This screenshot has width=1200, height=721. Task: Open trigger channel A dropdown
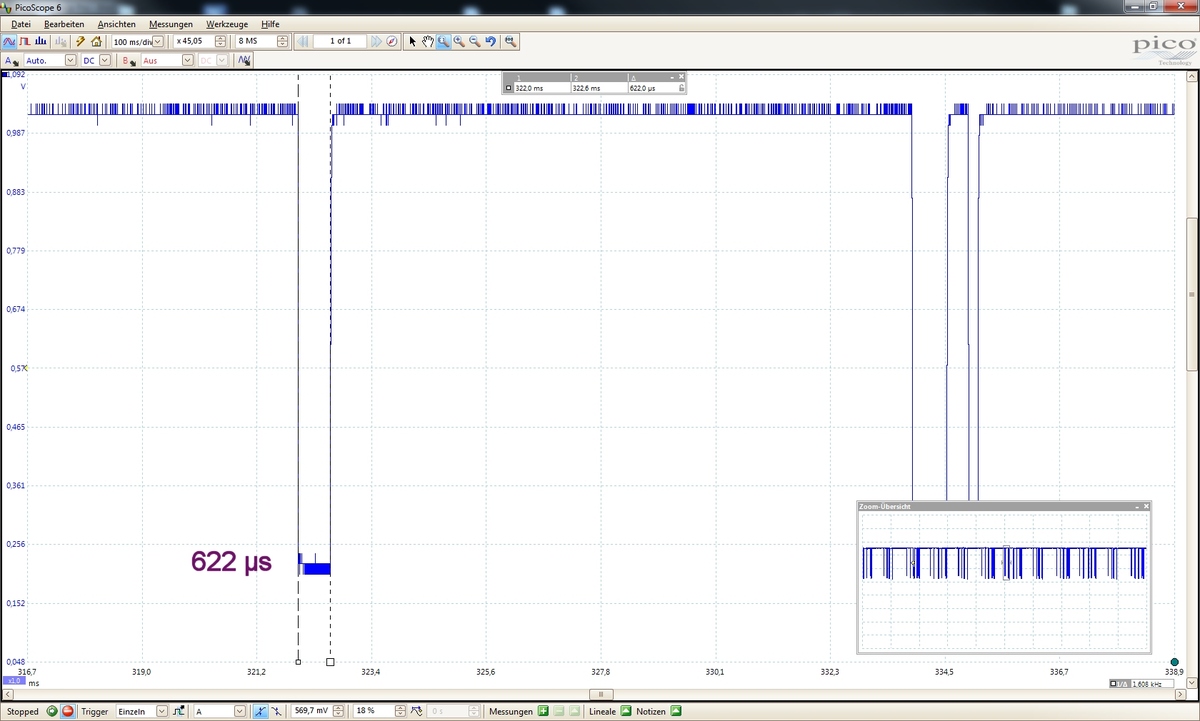pyautogui.click(x=240, y=711)
